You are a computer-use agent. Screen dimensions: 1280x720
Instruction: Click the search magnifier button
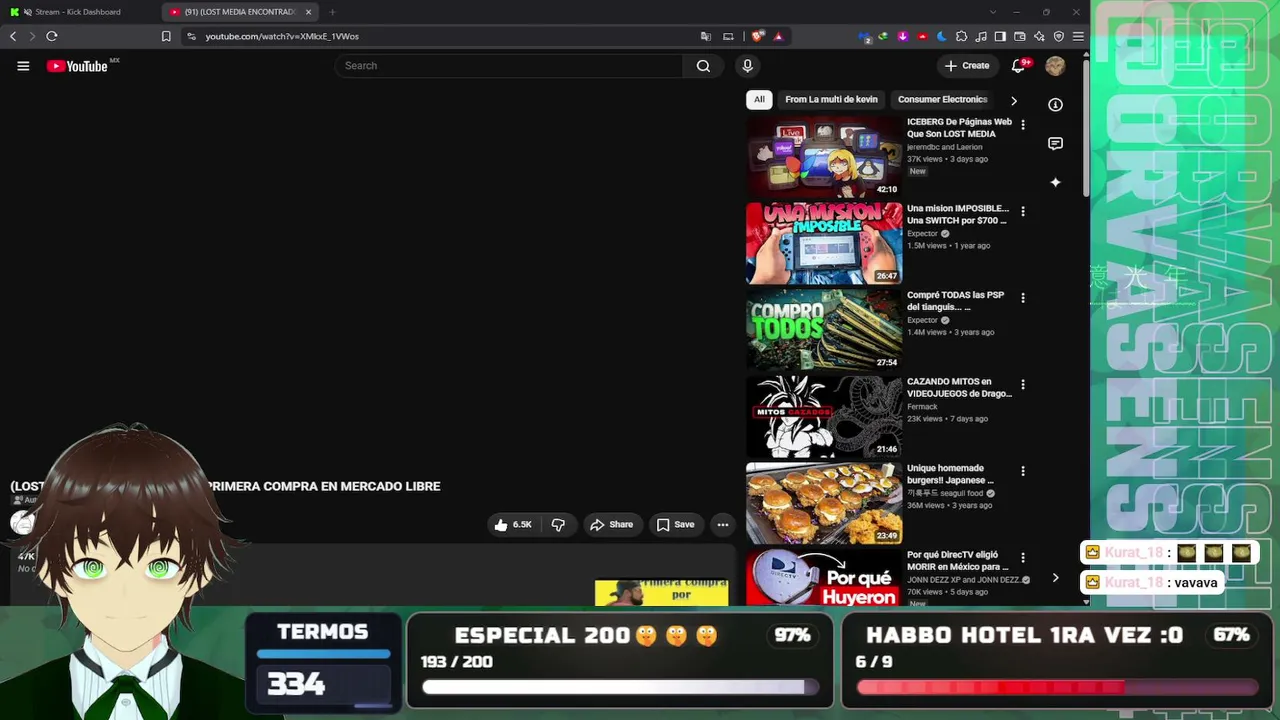click(x=703, y=66)
